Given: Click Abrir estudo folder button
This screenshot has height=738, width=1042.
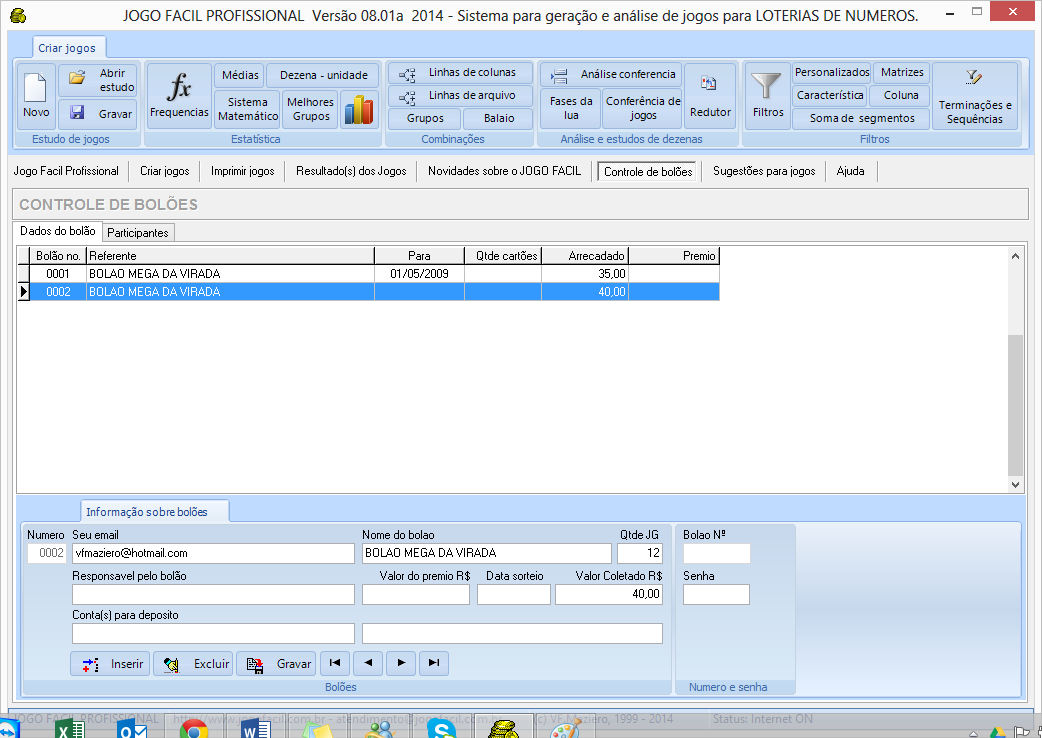Looking at the screenshot, I should (97, 80).
